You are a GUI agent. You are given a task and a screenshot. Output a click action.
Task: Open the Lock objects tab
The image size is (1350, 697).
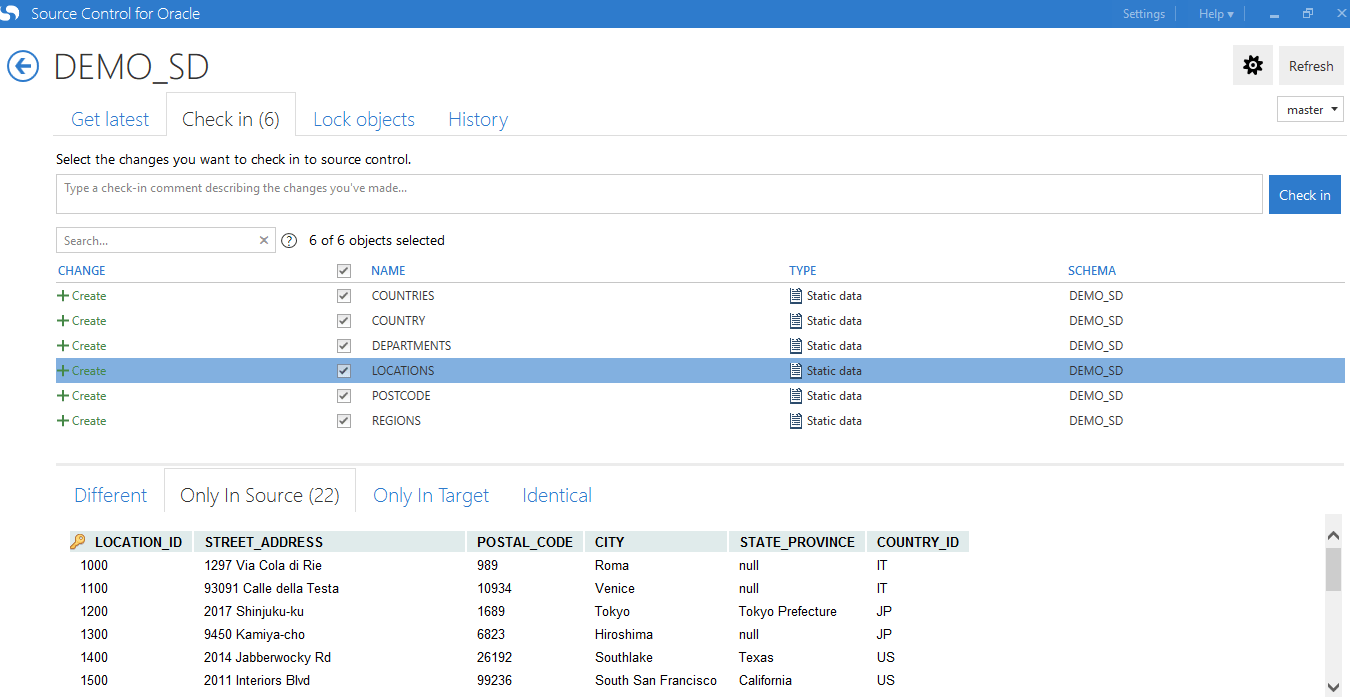tap(364, 119)
